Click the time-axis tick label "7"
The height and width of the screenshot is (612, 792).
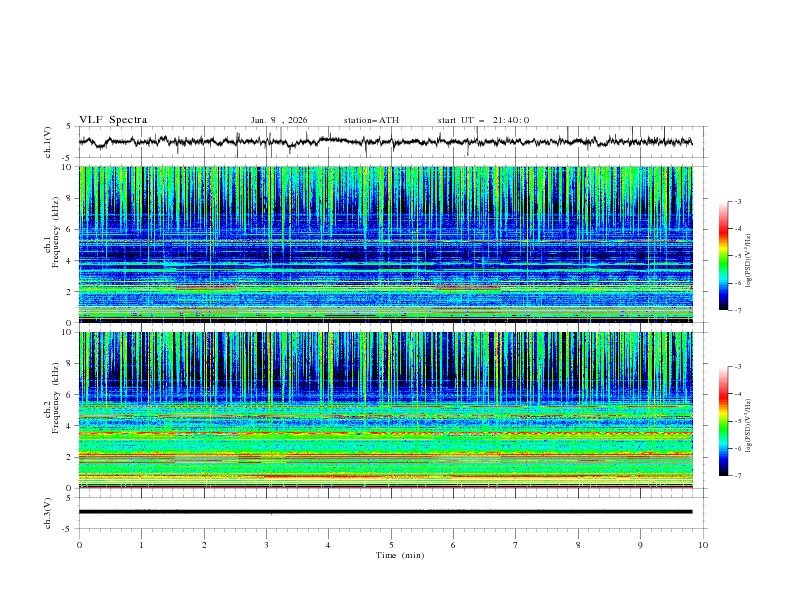516,545
